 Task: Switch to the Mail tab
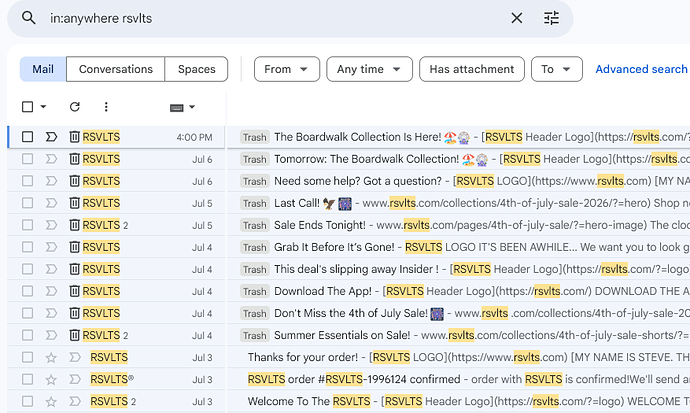[x=43, y=69]
